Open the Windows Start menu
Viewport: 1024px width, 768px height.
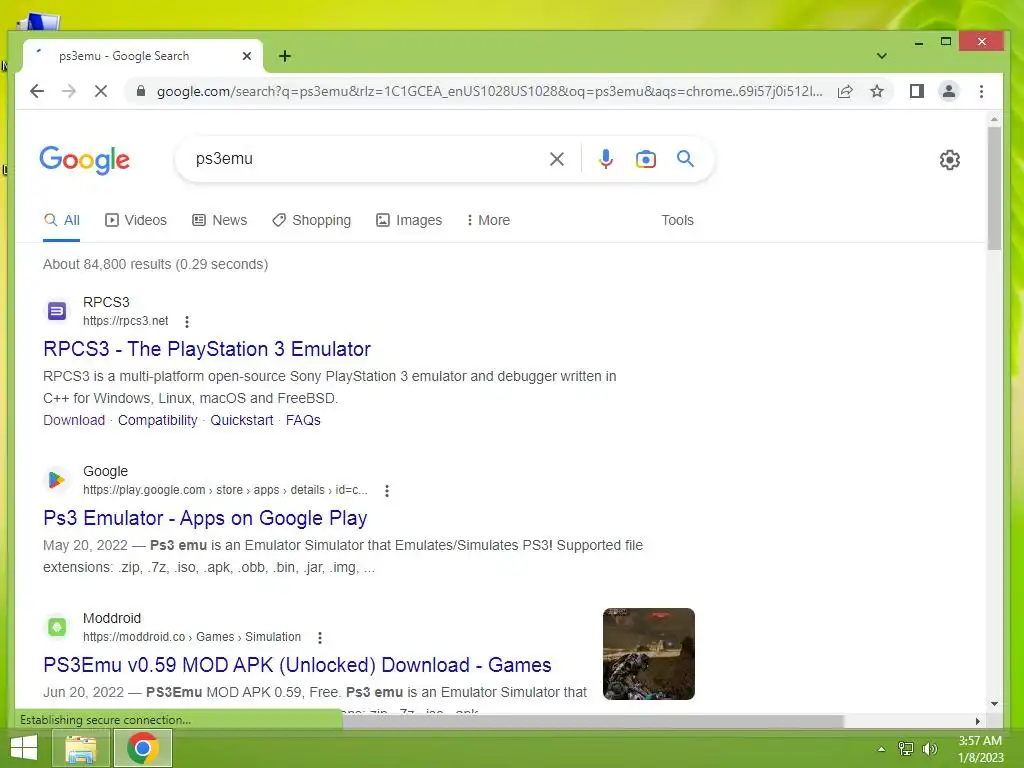[x=24, y=748]
